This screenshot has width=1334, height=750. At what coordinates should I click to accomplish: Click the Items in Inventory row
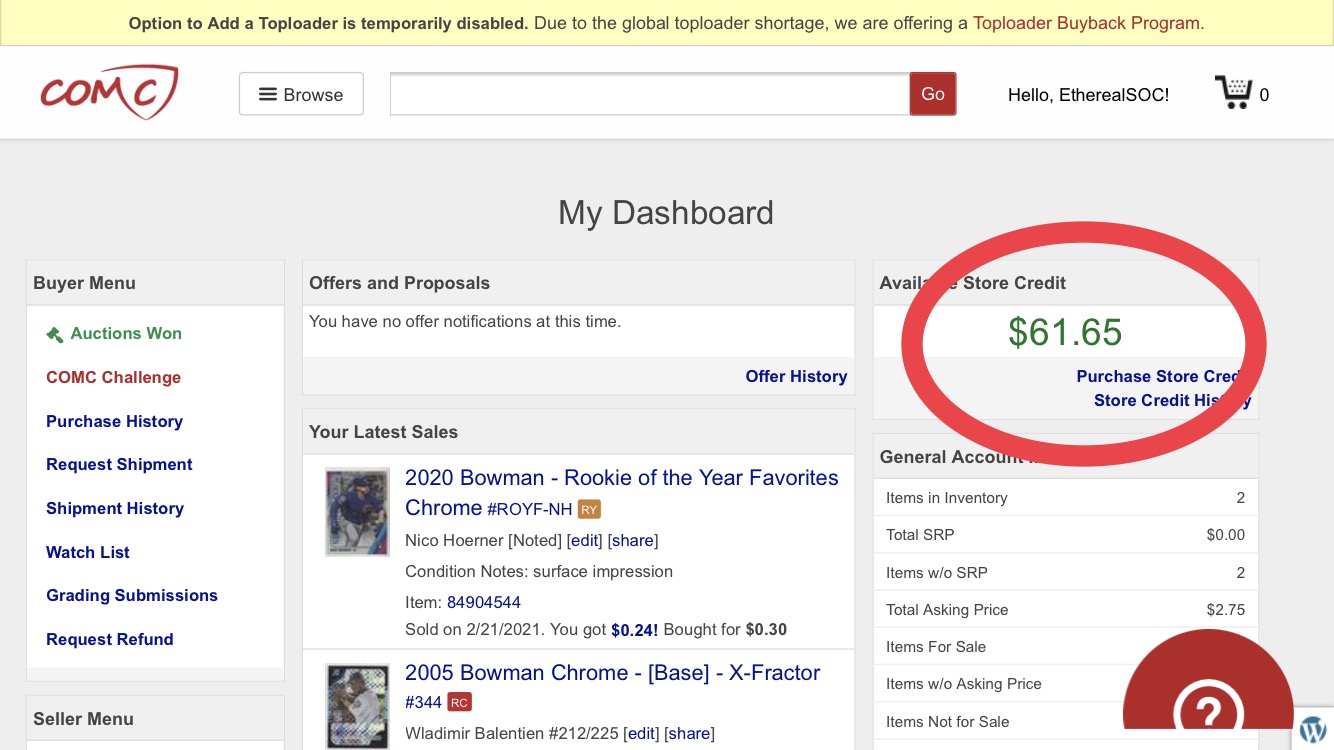click(1065, 497)
